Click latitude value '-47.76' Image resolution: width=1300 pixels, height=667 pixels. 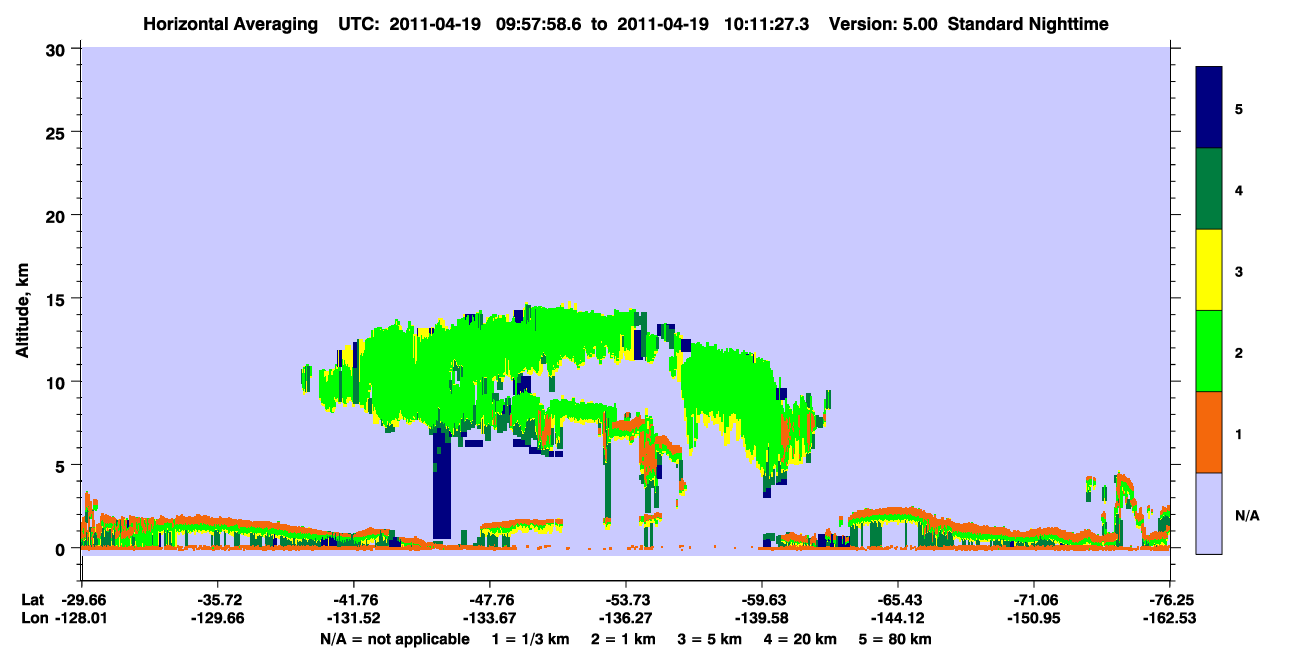tap(489, 599)
